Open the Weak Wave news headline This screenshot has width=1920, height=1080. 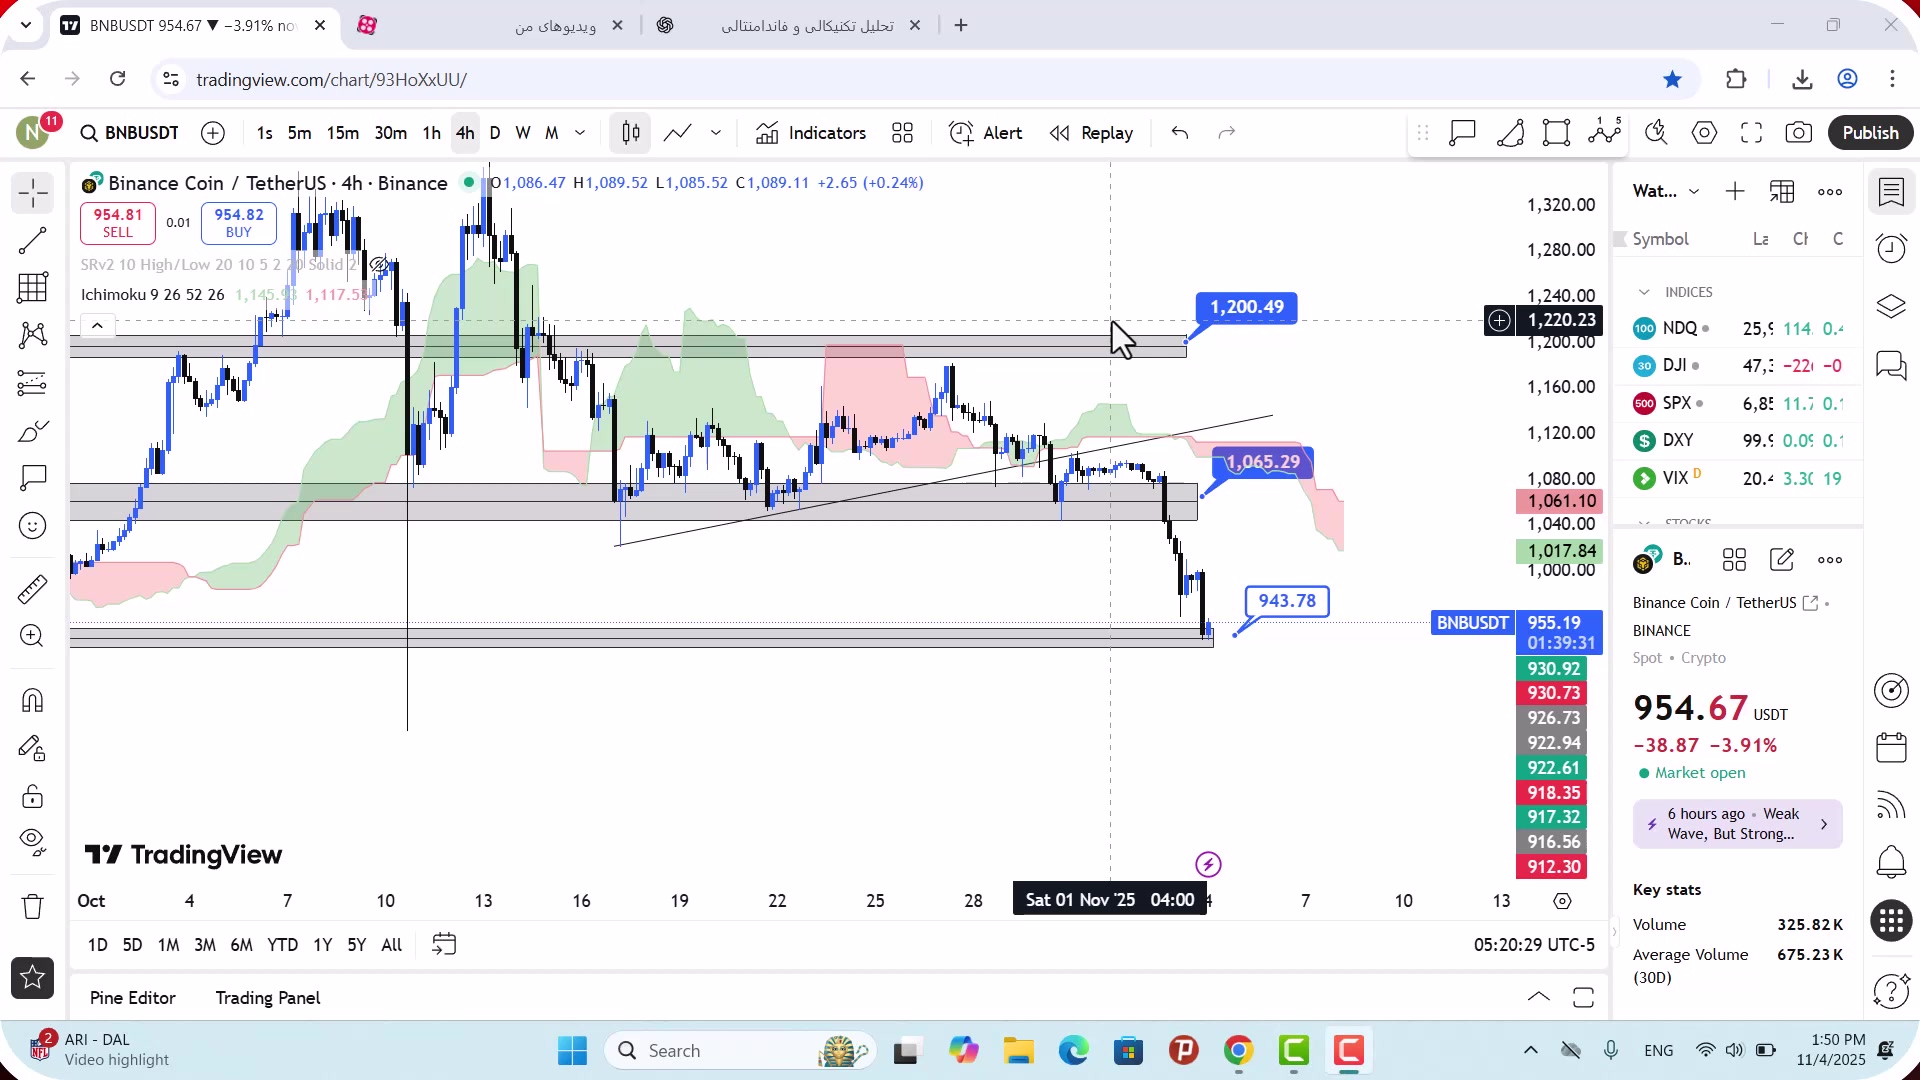coord(1737,824)
